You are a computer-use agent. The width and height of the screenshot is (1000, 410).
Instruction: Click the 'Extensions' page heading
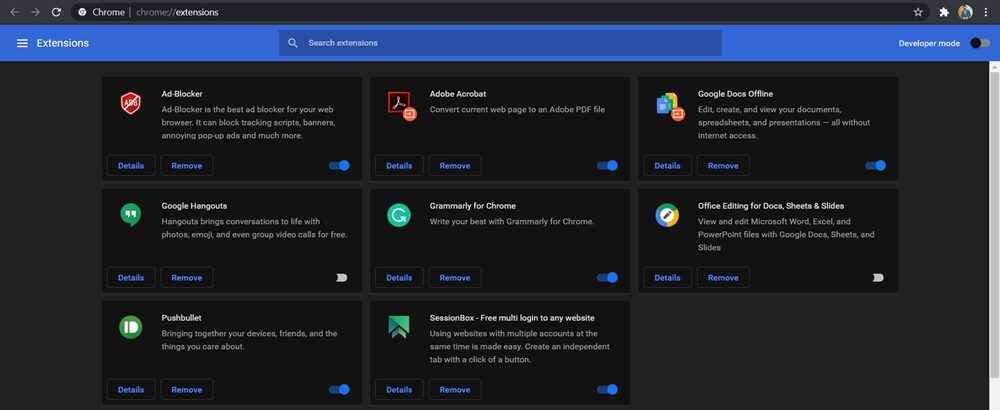click(62, 43)
